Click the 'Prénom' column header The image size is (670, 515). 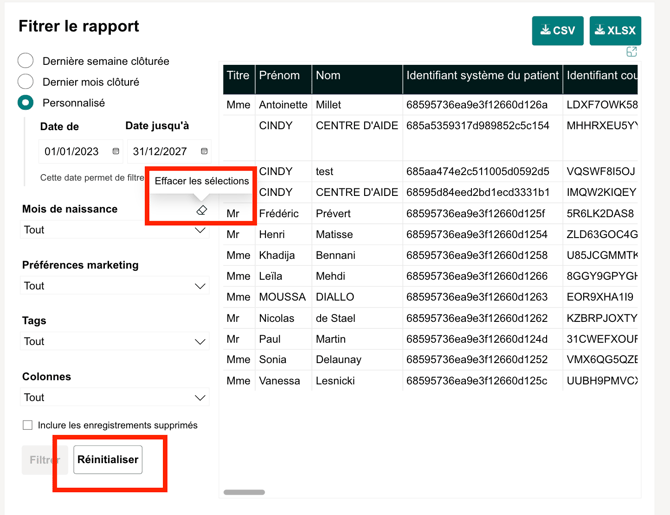pos(279,76)
